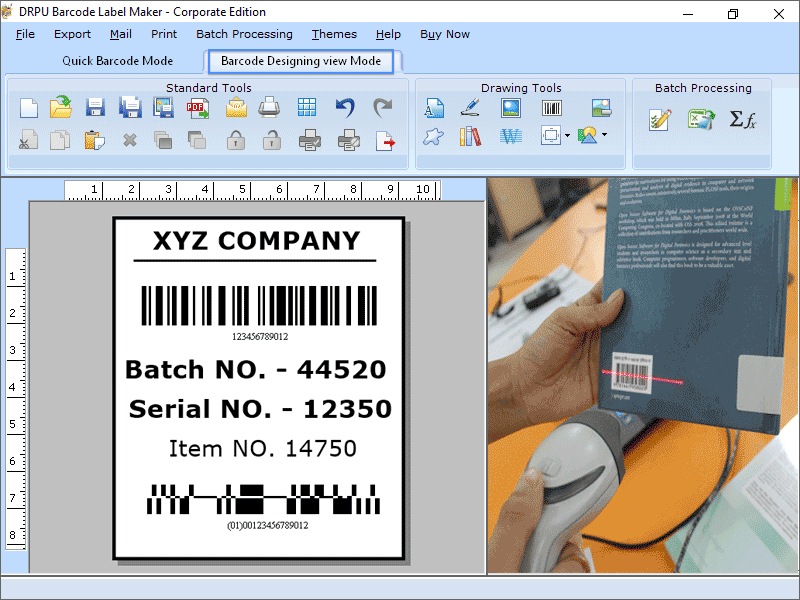Paste from clipboard
The width and height of the screenshot is (800, 600).
point(94,140)
